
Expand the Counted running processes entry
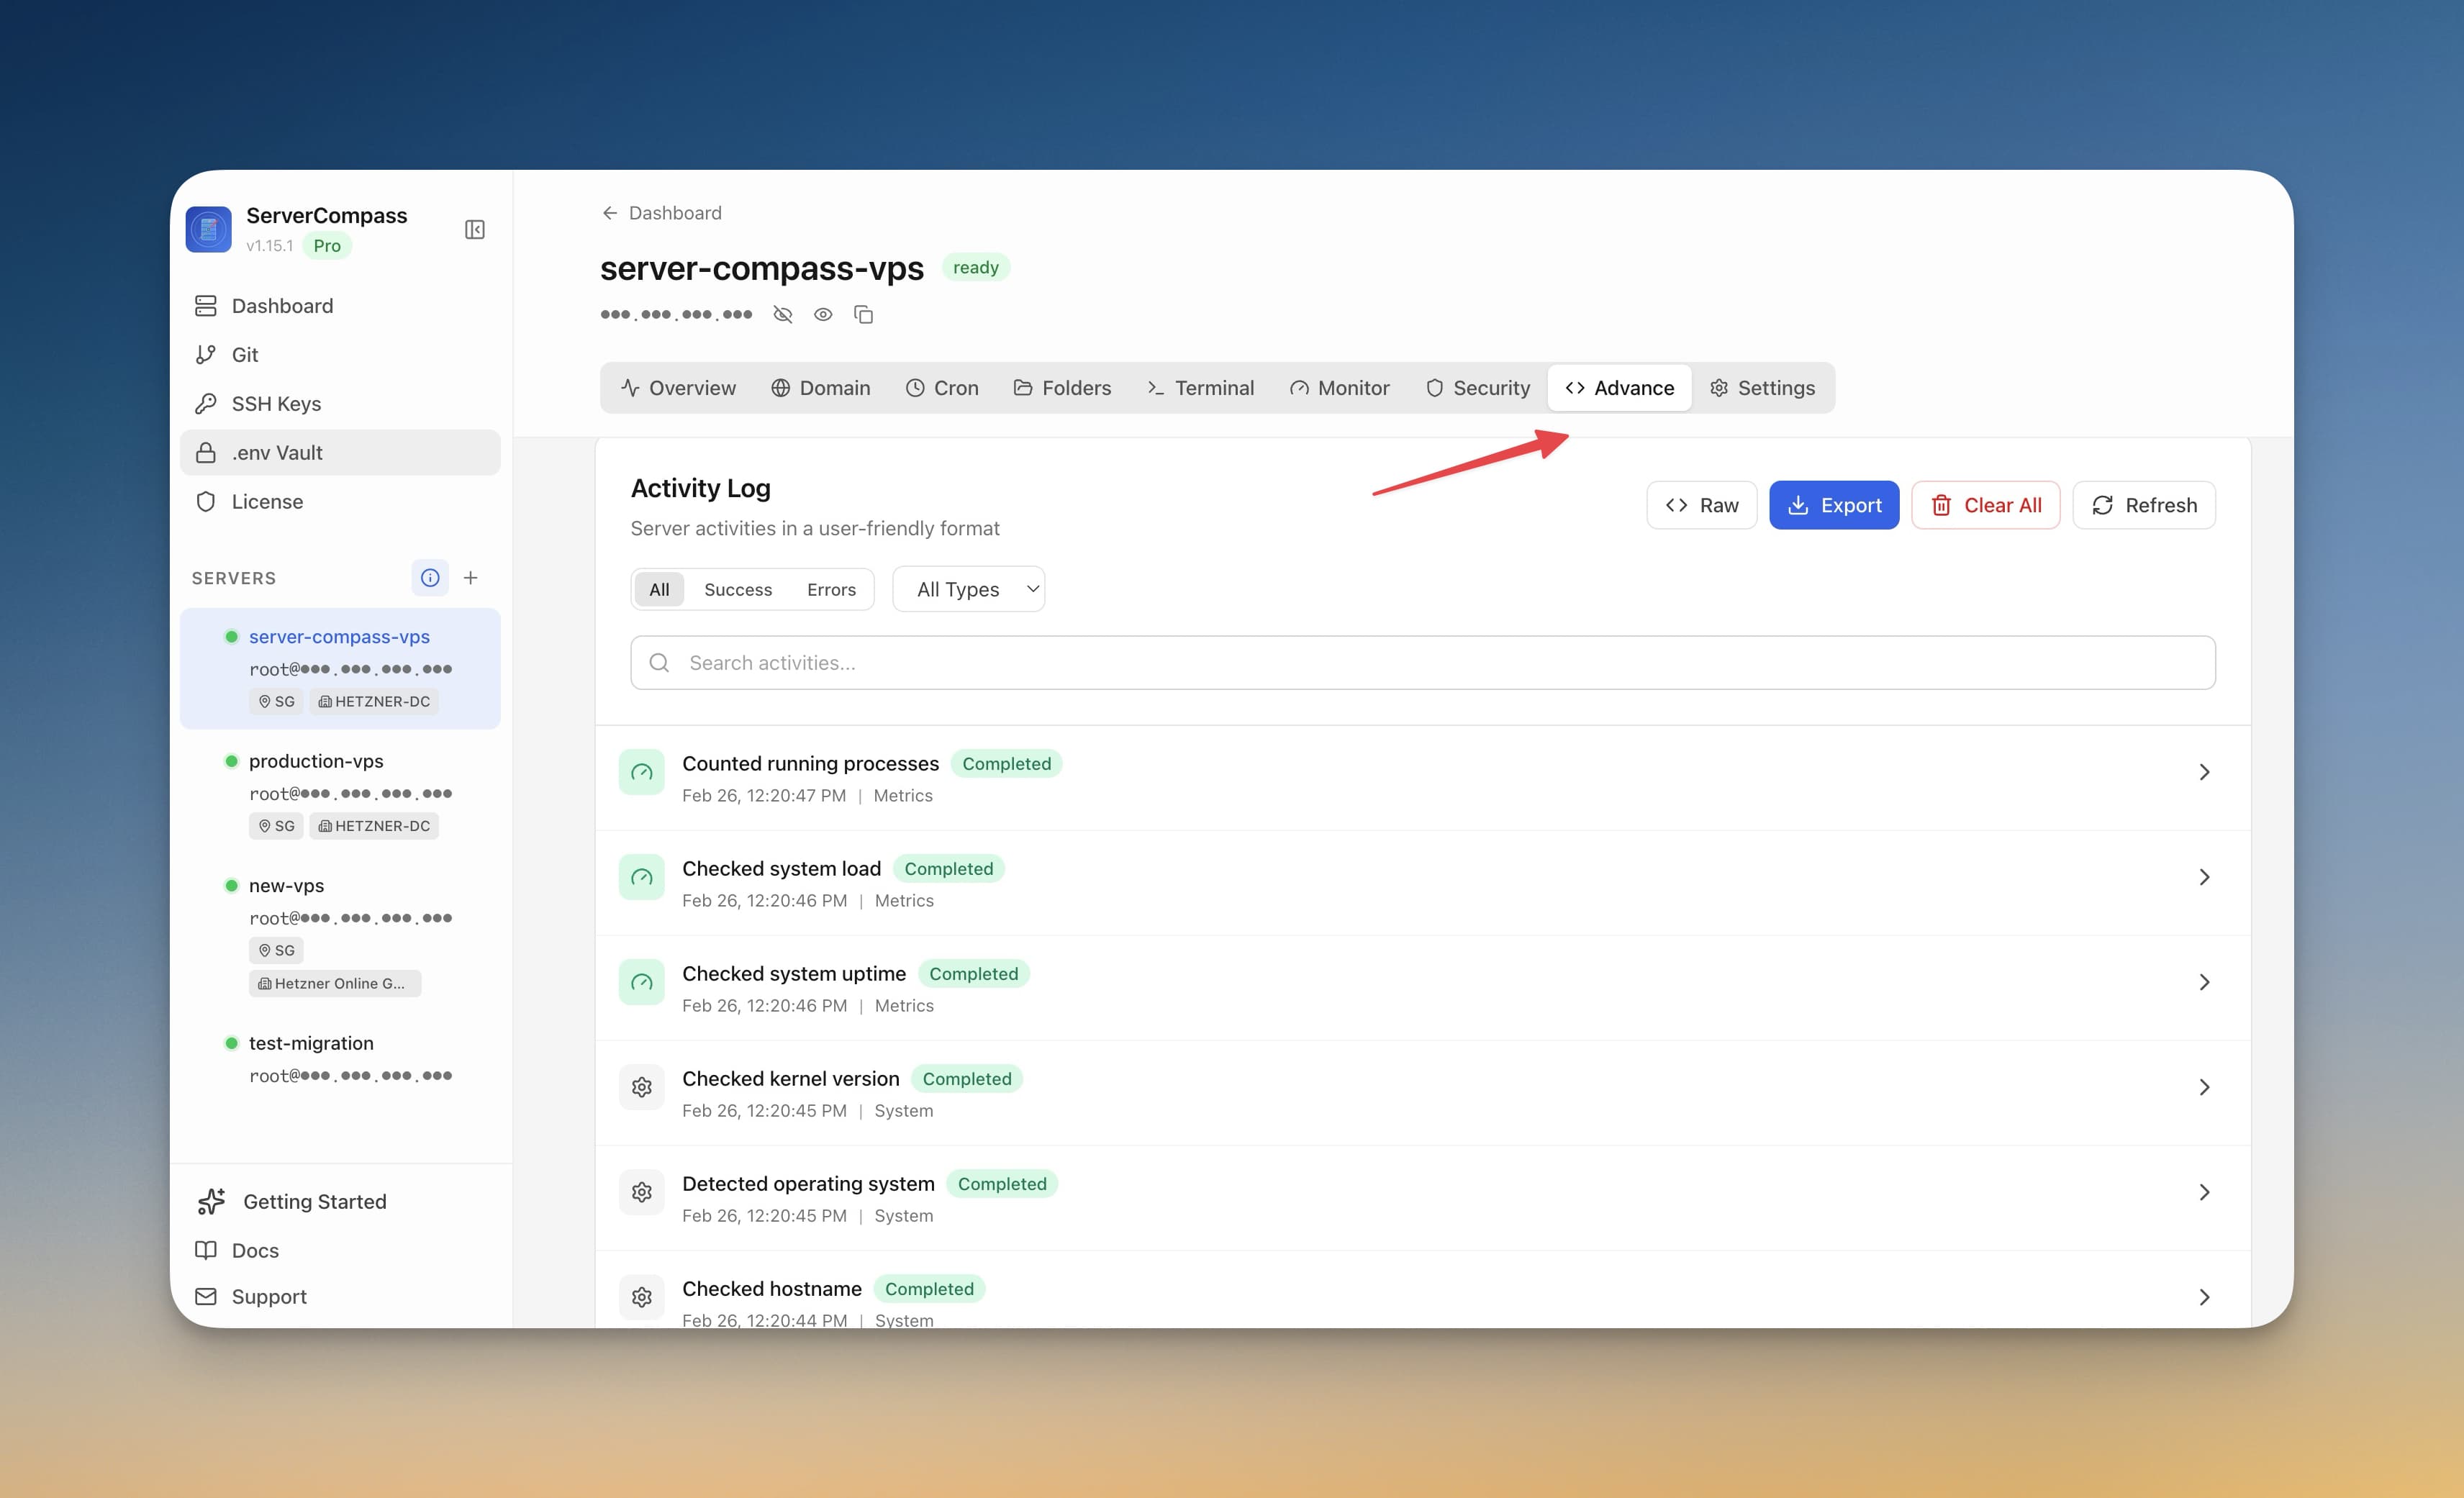(x=2205, y=771)
